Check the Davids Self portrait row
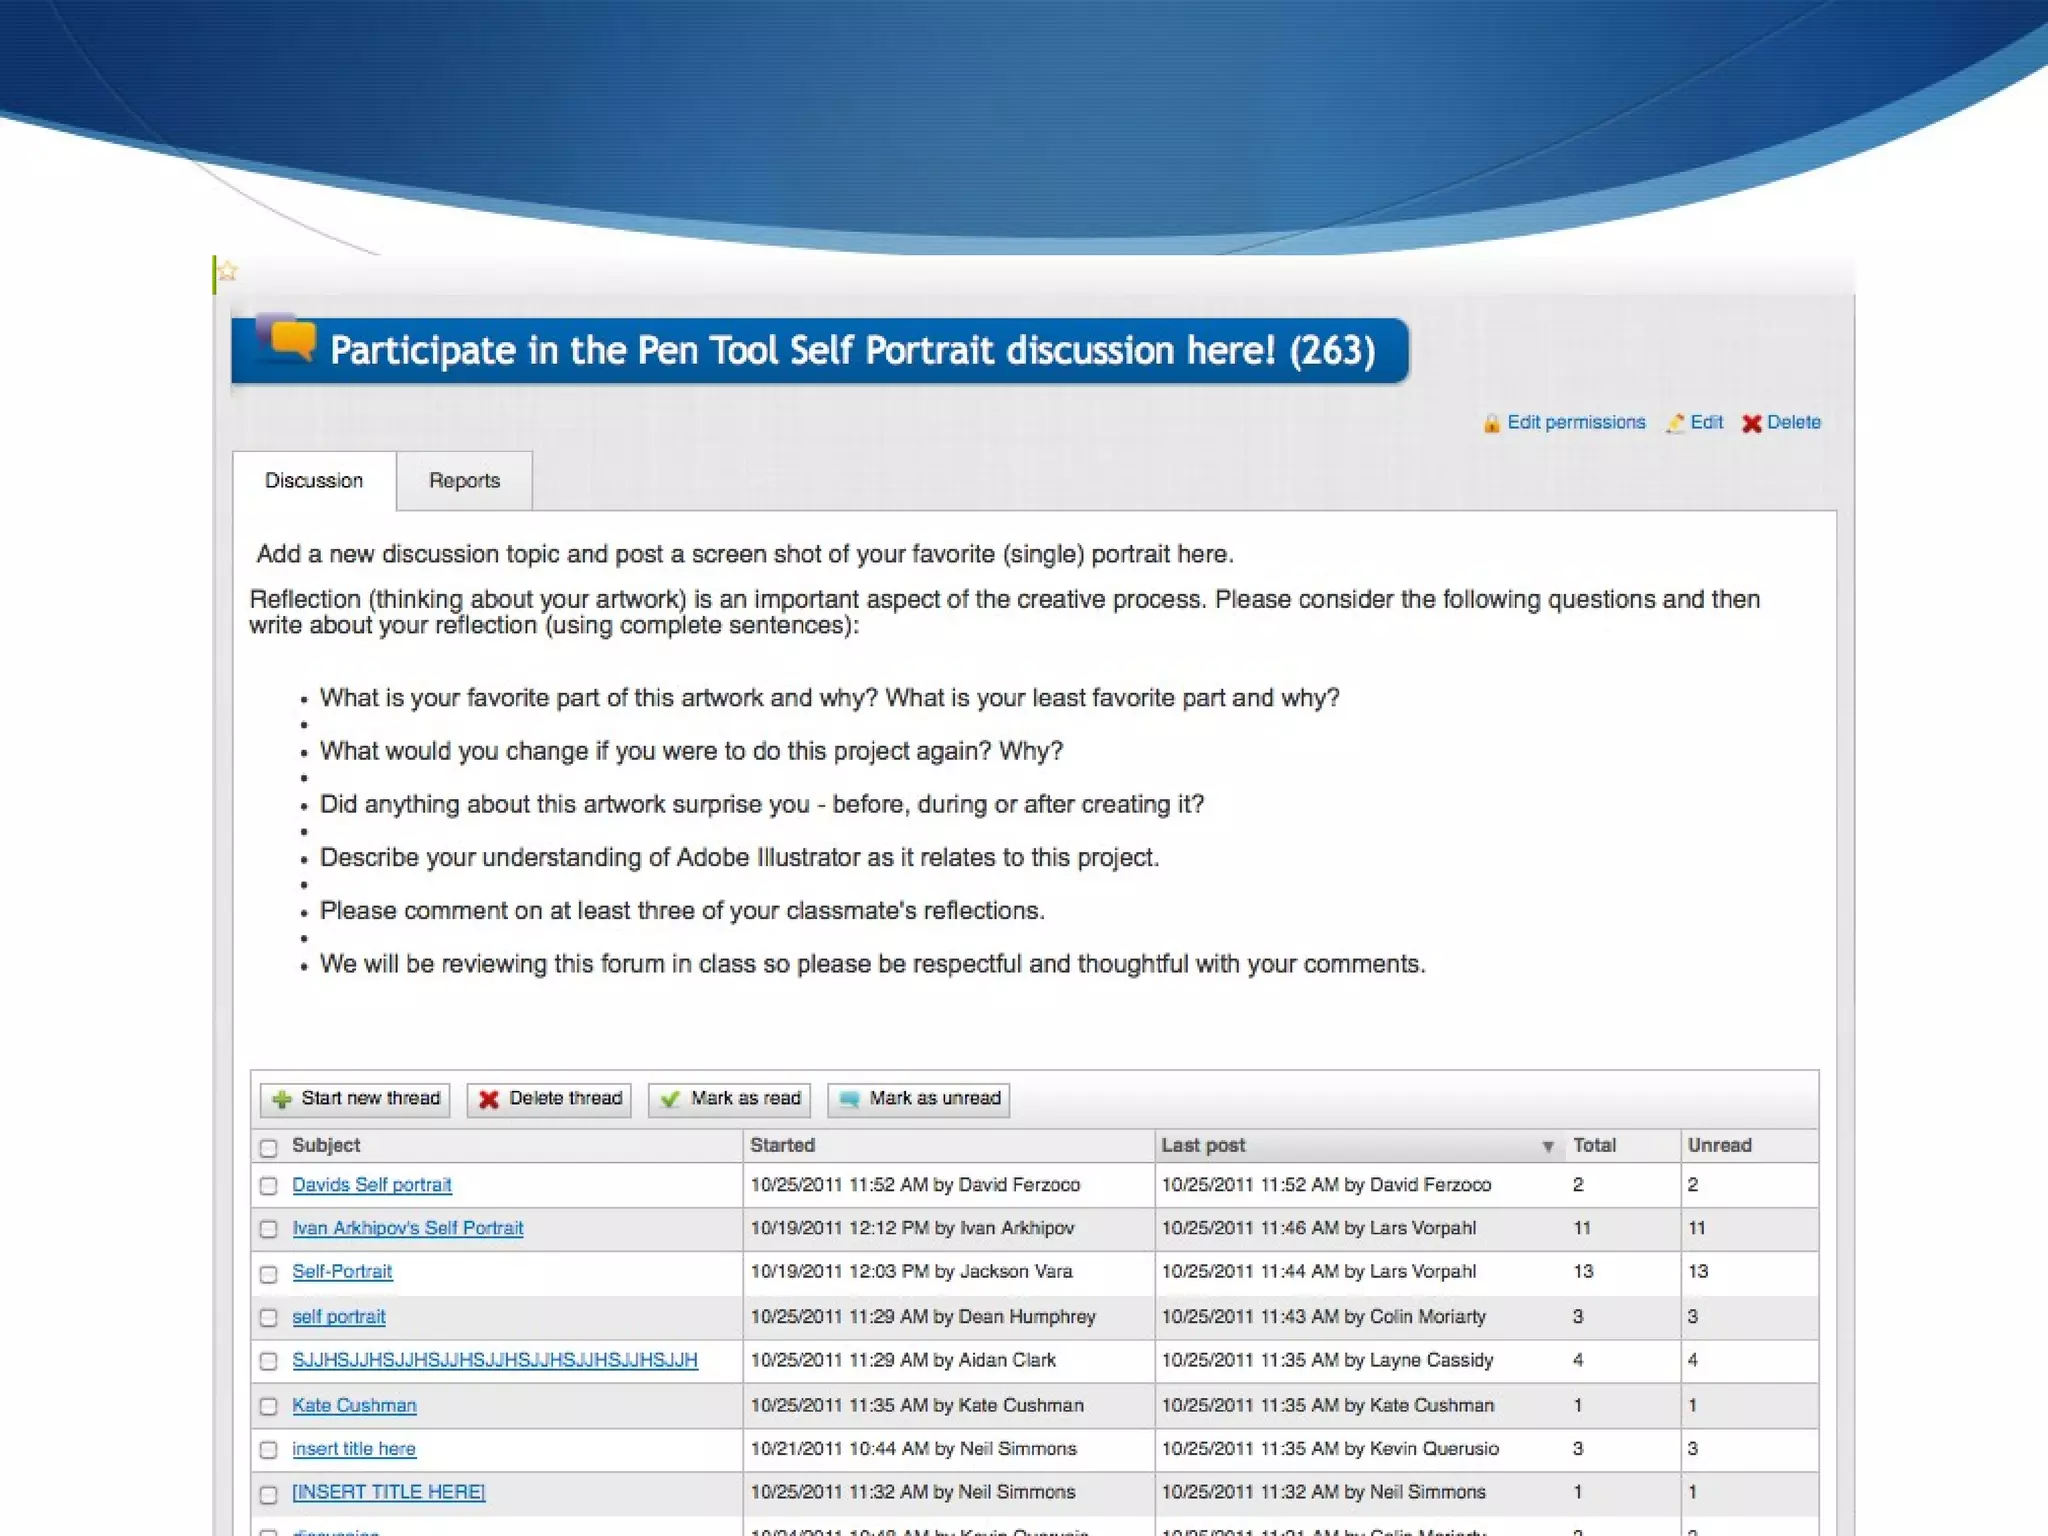2048x1536 pixels. [x=268, y=1186]
